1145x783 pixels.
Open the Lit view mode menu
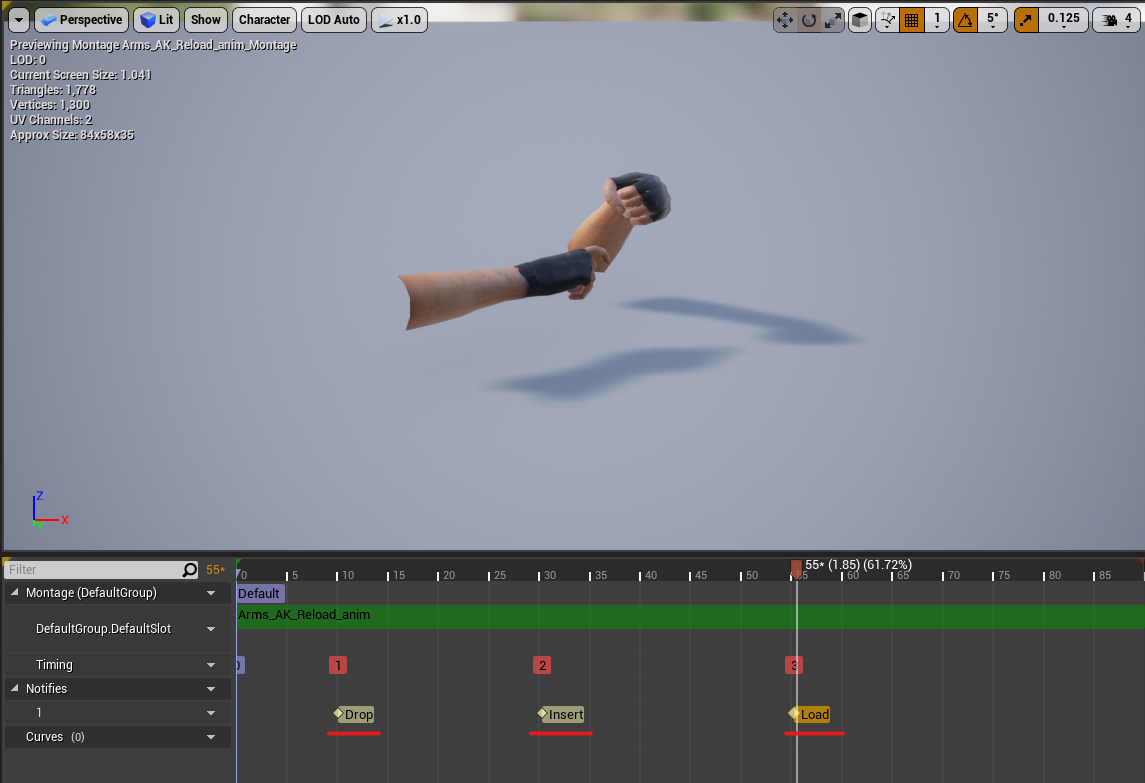point(157,20)
